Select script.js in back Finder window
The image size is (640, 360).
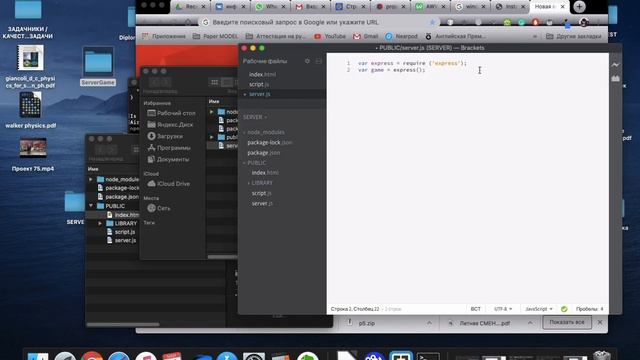coord(121,232)
